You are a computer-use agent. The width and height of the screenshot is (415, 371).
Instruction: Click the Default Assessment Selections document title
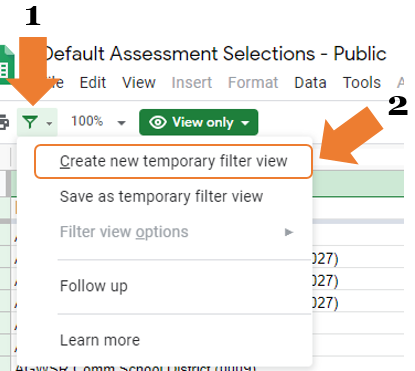[215, 54]
